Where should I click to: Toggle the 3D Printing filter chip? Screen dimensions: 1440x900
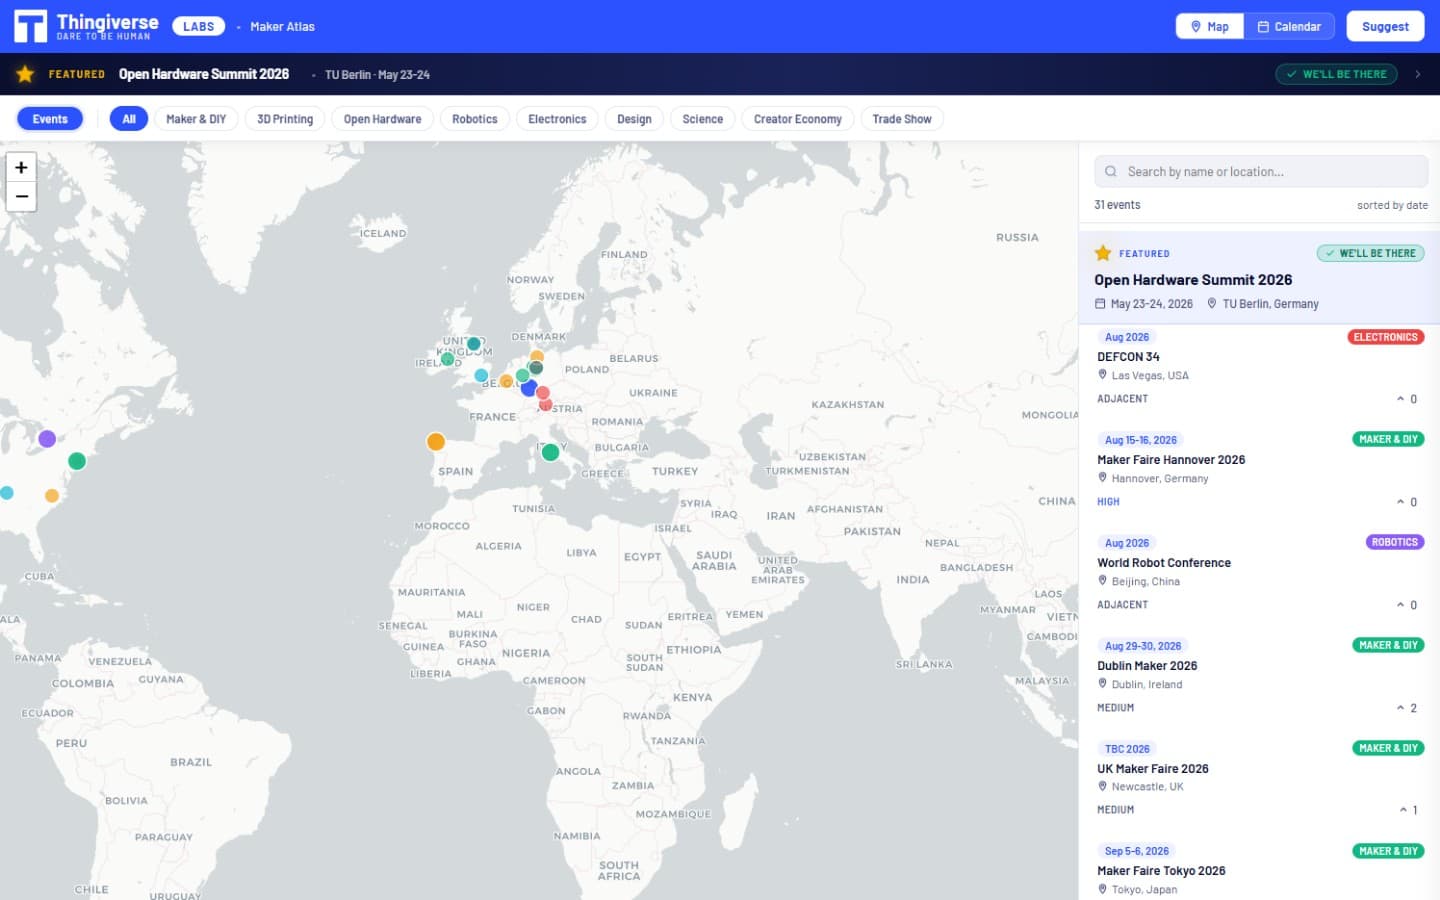[x=285, y=119]
